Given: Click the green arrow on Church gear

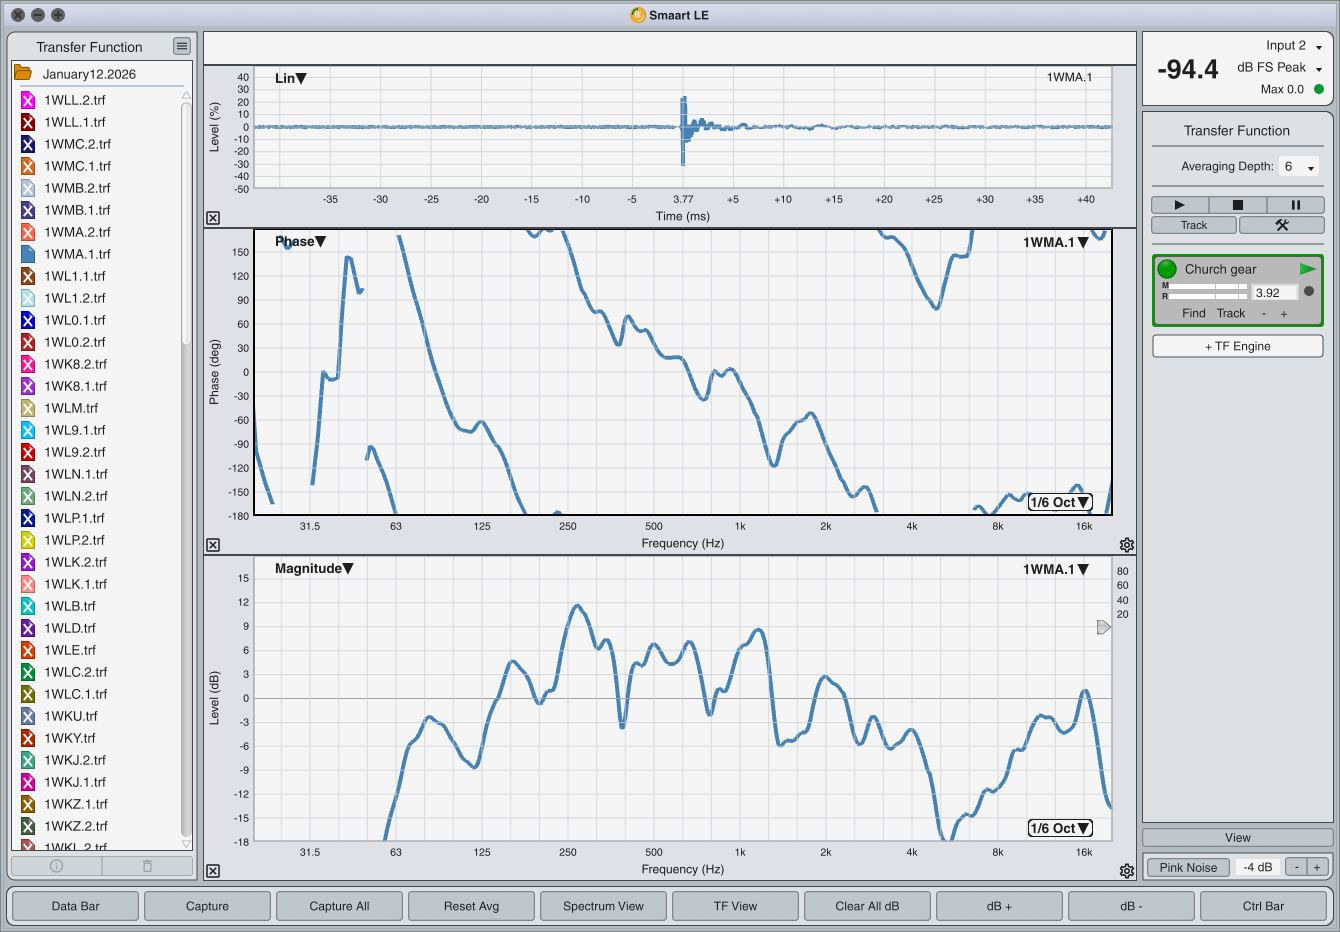Looking at the screenshot, I should pos(1307,269).
